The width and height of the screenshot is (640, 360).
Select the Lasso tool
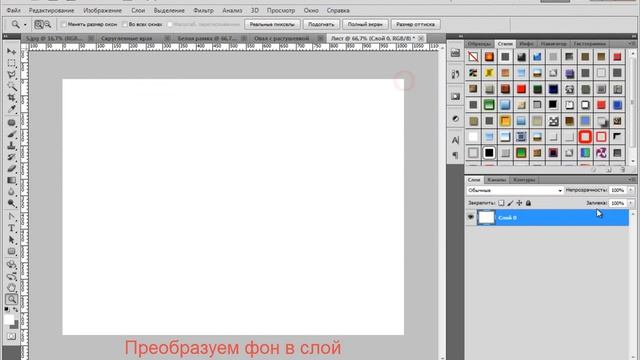pos(11,75)
